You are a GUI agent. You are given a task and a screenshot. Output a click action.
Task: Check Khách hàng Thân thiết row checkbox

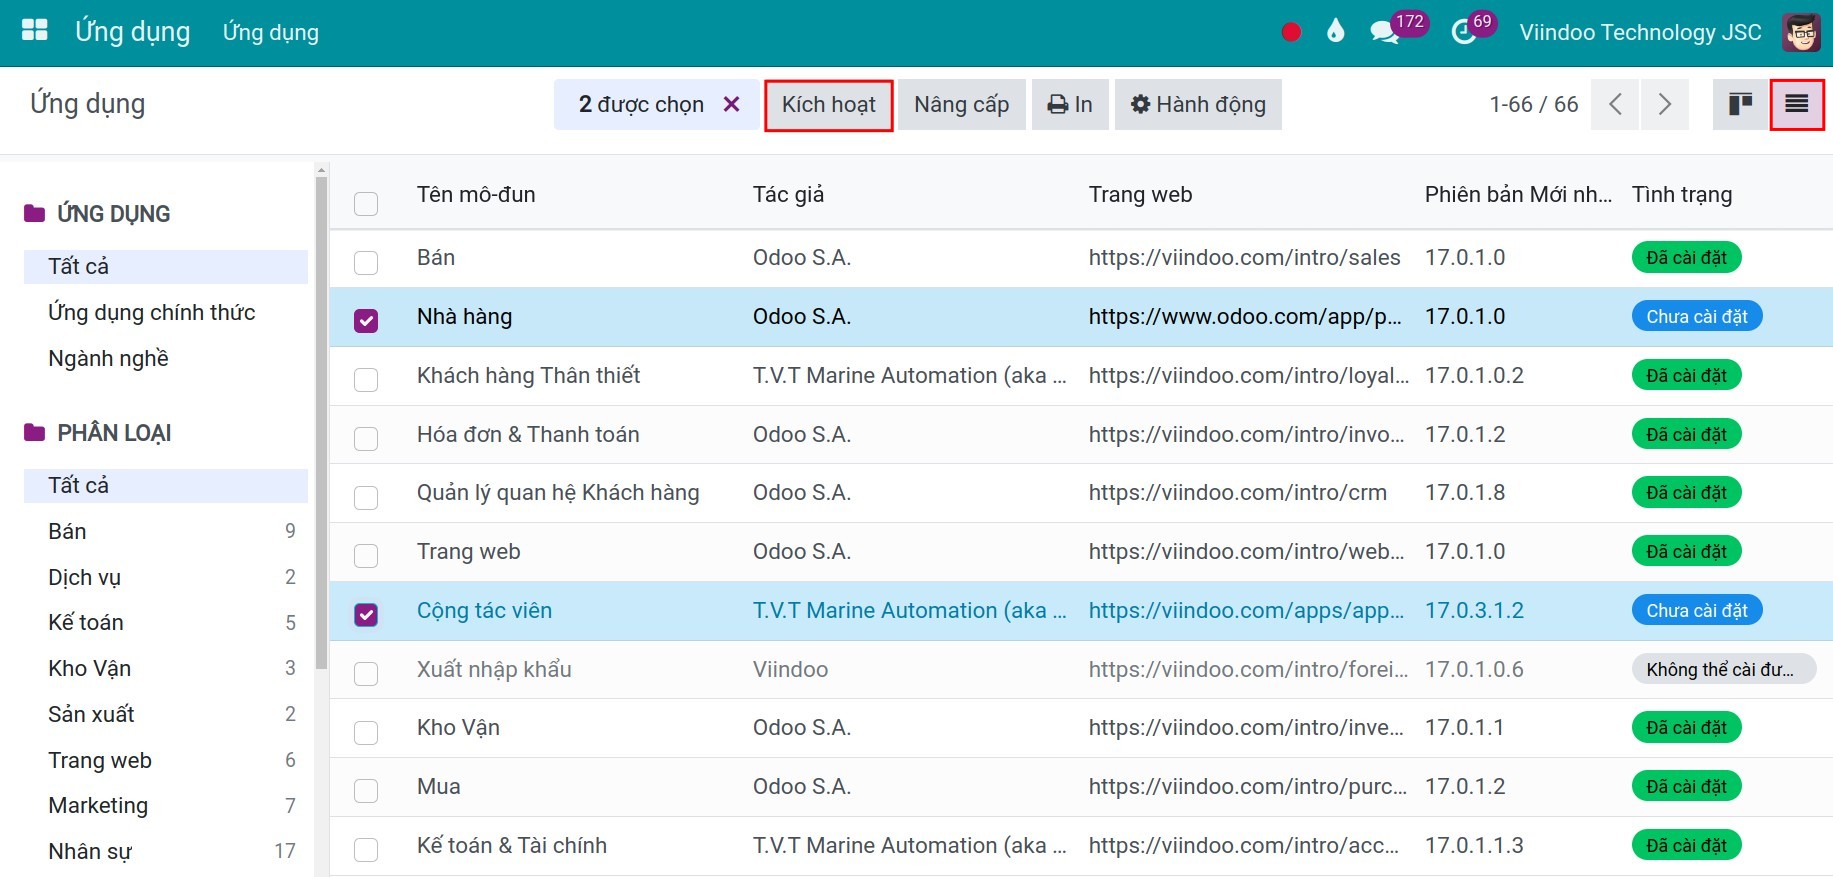tap(366, 379)
